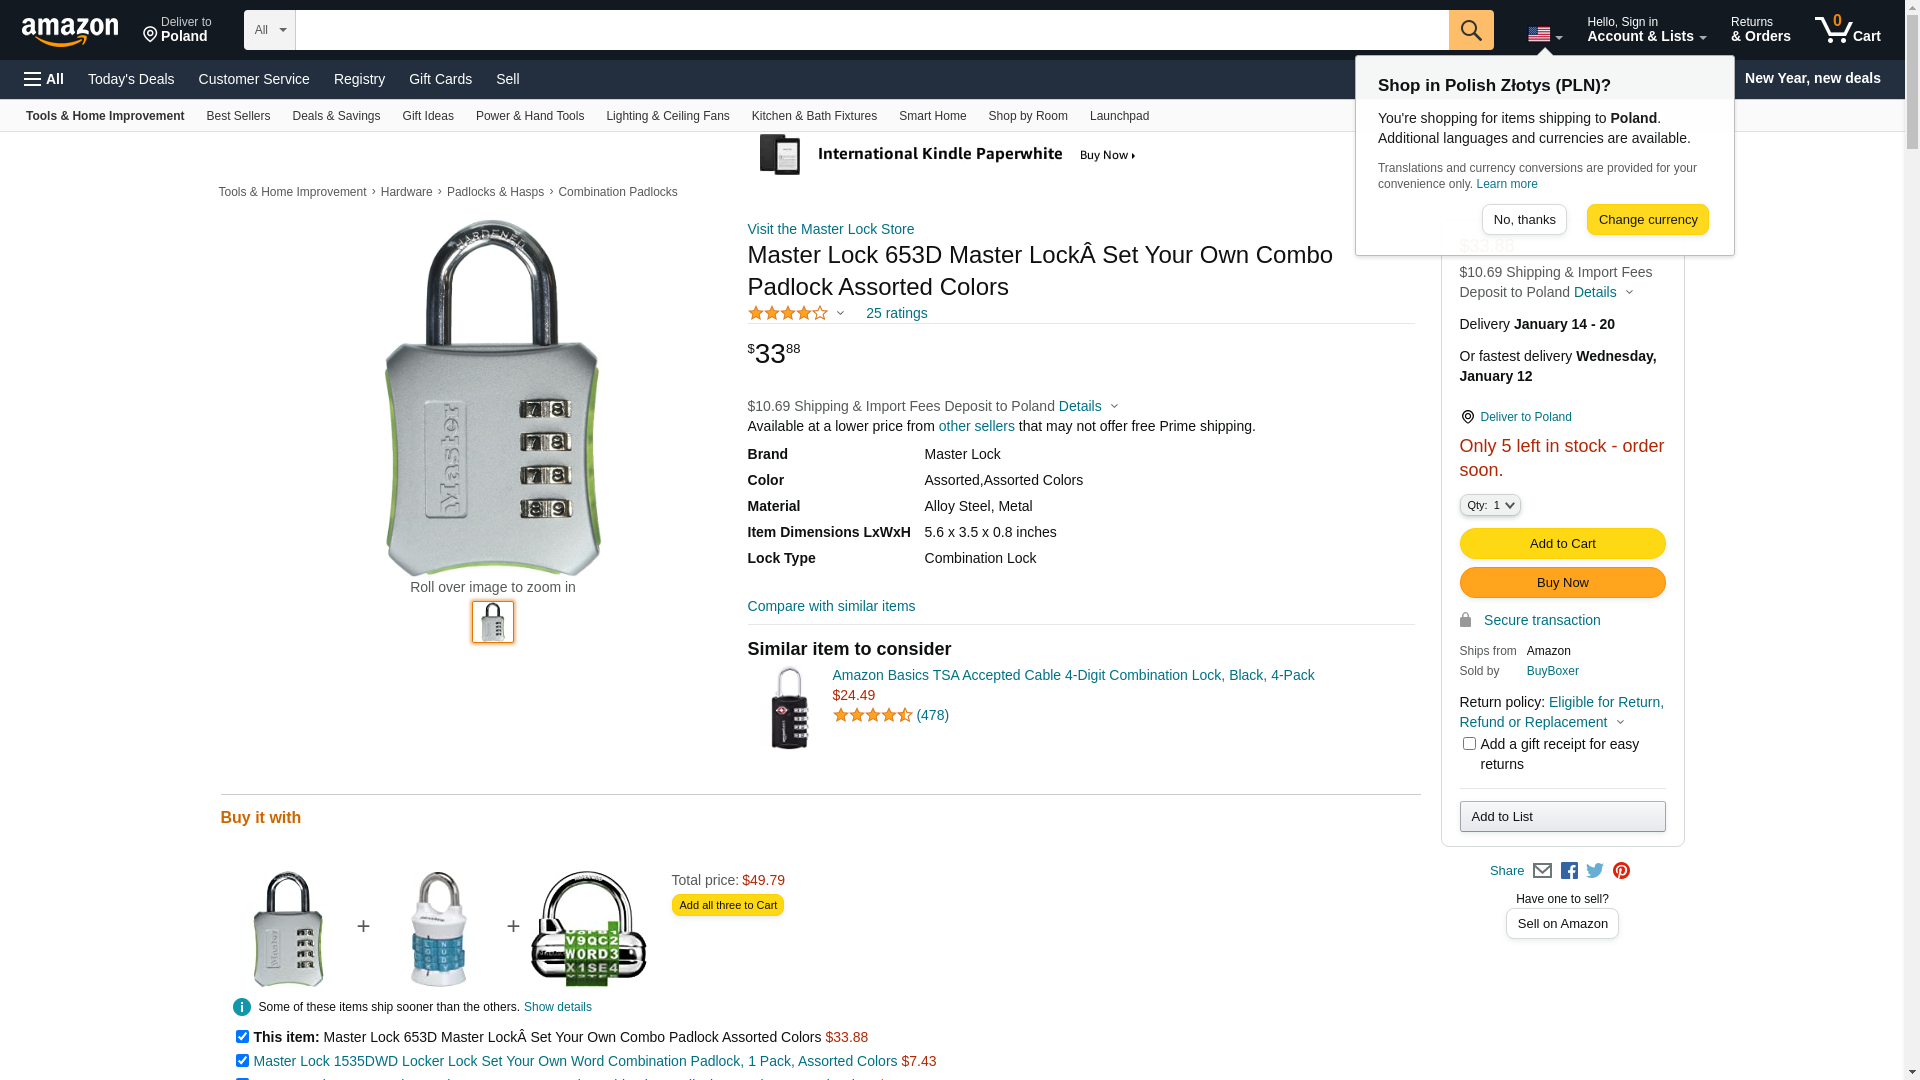Screen dimensions: 1920x1080
Task: Share the product via email icon
Action: coord(1542,871)
